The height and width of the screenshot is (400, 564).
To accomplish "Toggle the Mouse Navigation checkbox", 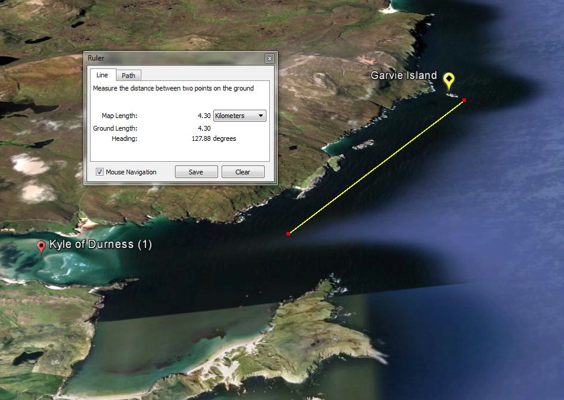I will (100, 172).
